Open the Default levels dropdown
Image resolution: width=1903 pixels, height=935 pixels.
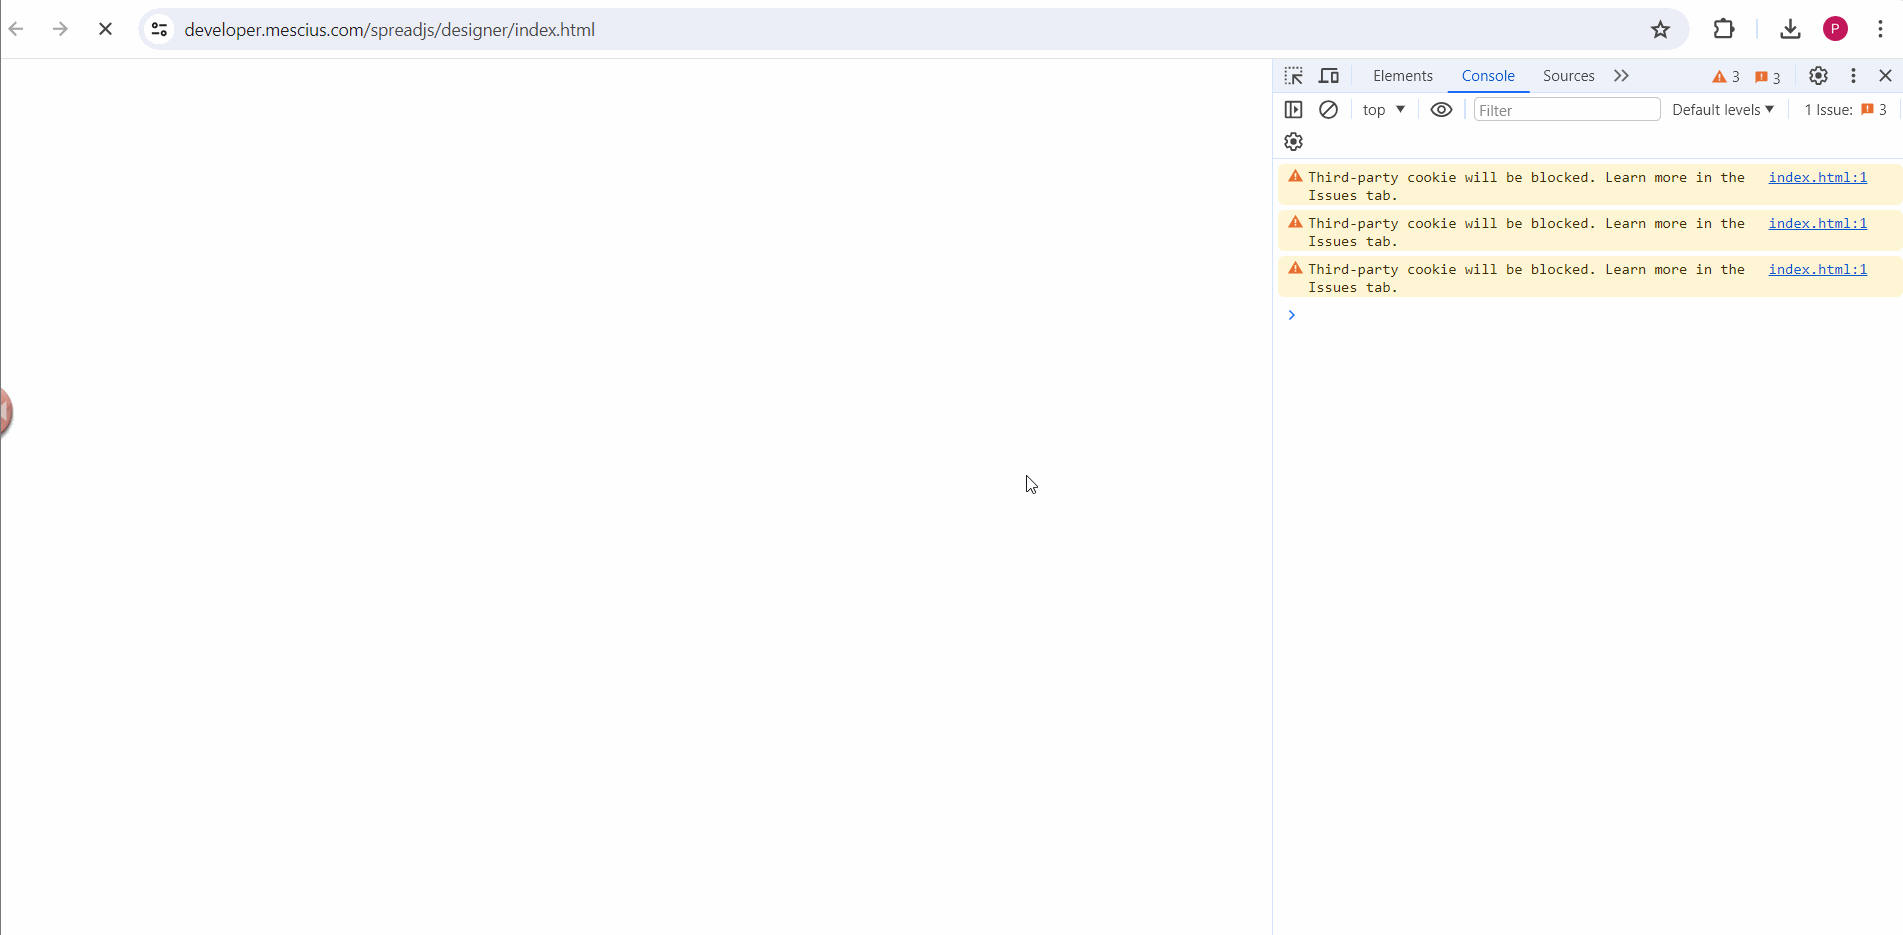[1723, 110]
